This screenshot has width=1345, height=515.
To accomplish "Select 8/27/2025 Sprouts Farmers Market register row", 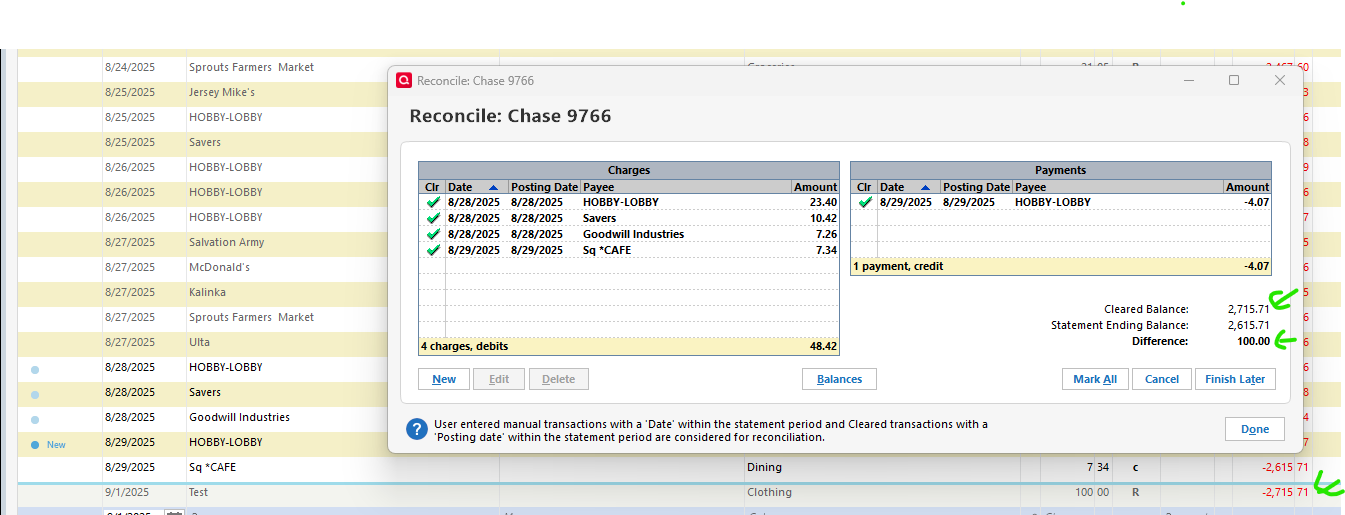I will (203, 317).
